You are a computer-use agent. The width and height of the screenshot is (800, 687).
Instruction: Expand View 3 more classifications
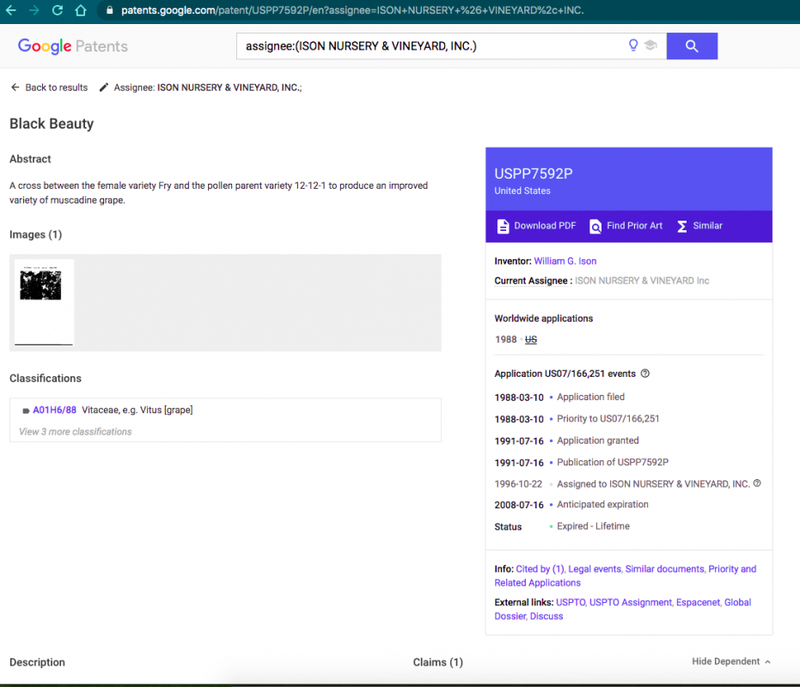[76, 431]
